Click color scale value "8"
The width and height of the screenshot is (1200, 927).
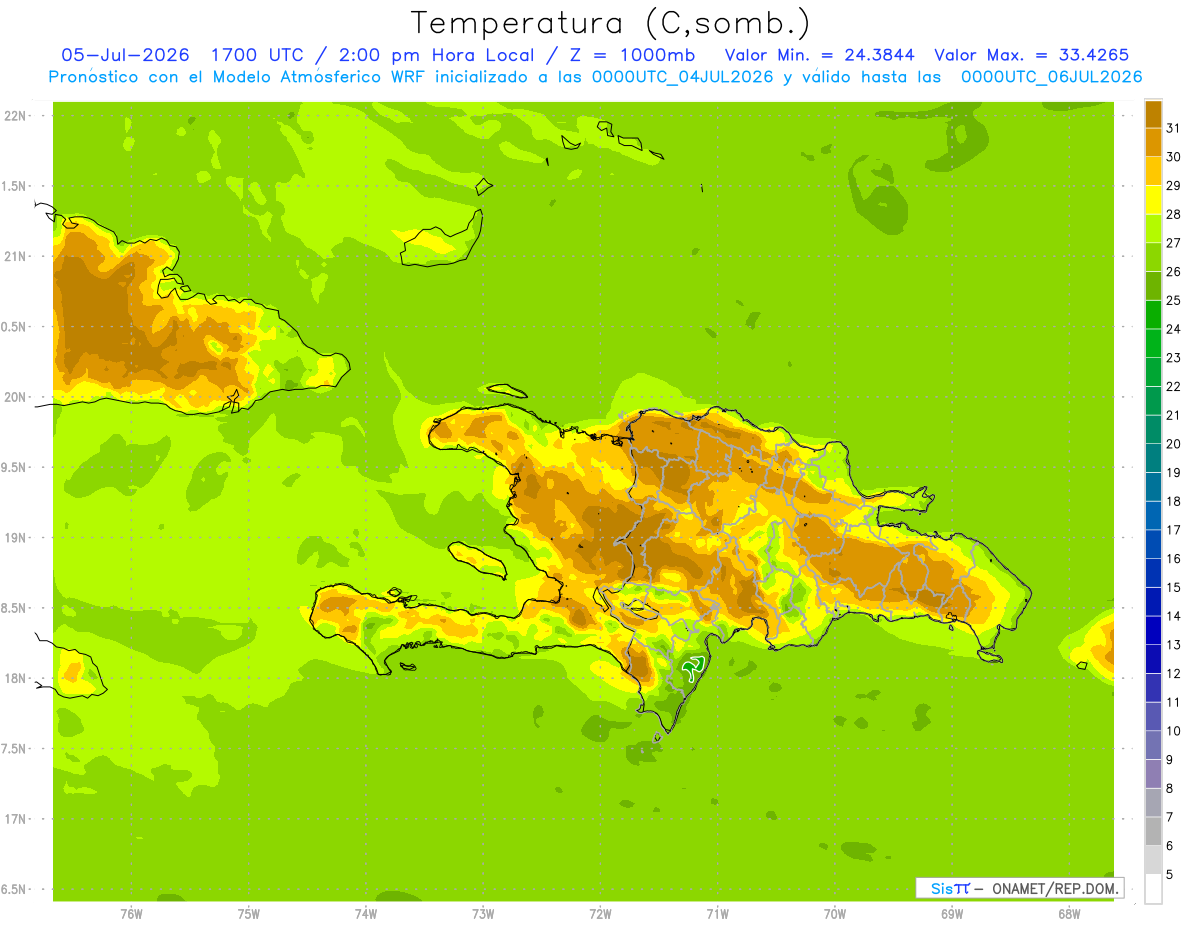(x=1169, y=789)
